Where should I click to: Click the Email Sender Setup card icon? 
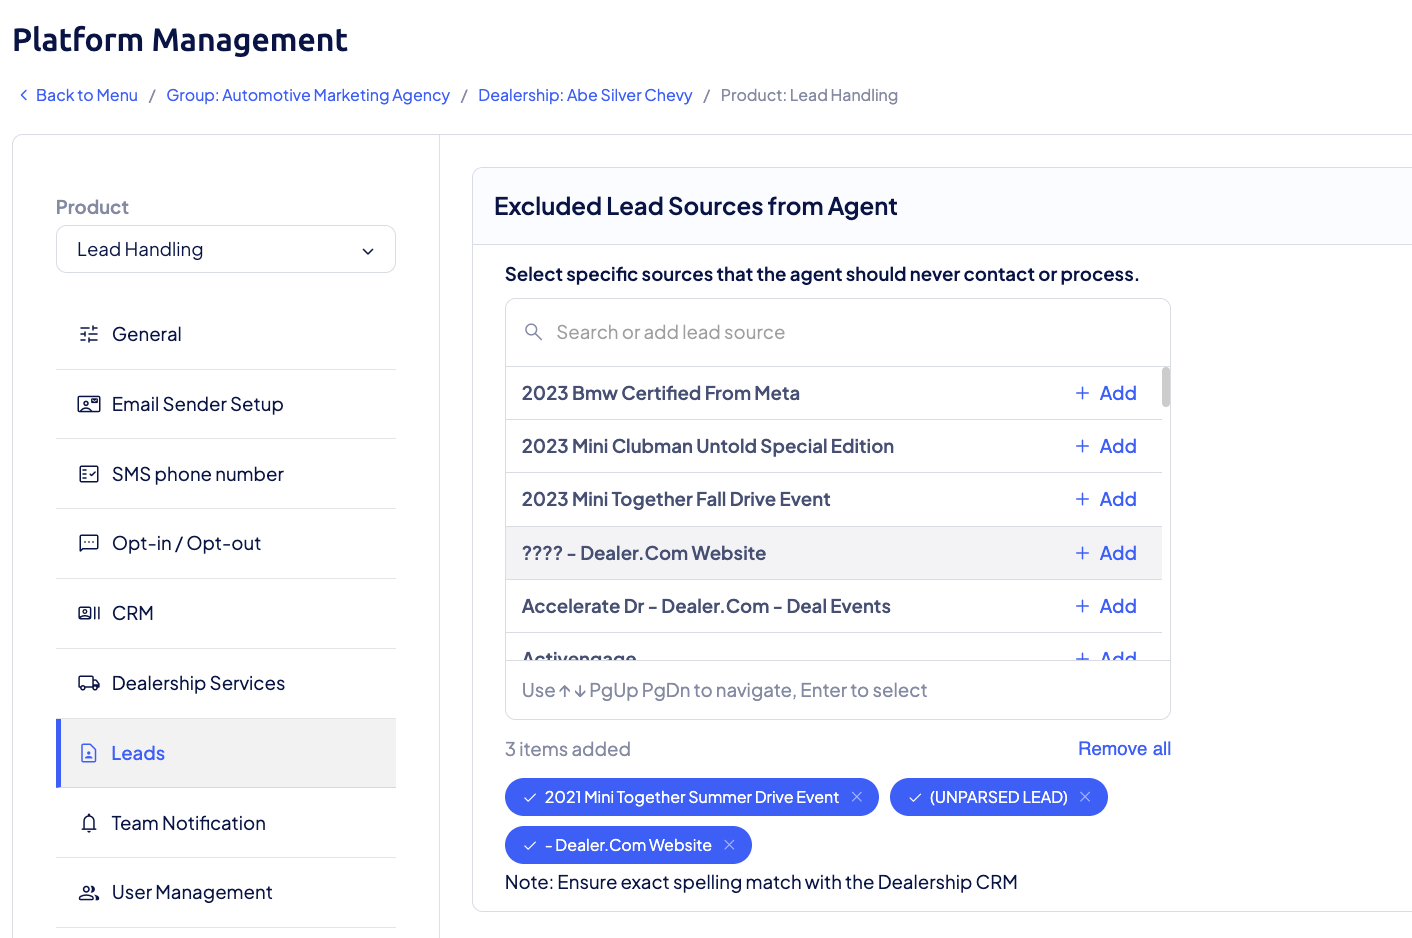(89, 404)
